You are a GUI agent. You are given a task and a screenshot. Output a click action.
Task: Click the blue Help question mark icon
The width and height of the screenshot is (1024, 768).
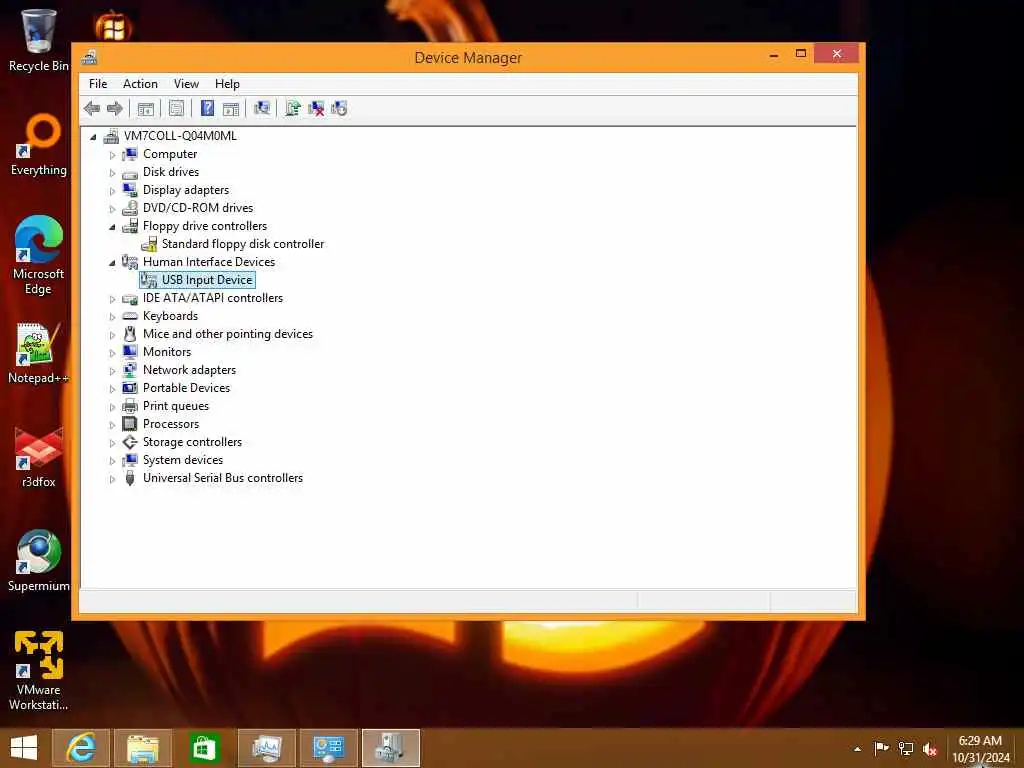tap(207, 108)
